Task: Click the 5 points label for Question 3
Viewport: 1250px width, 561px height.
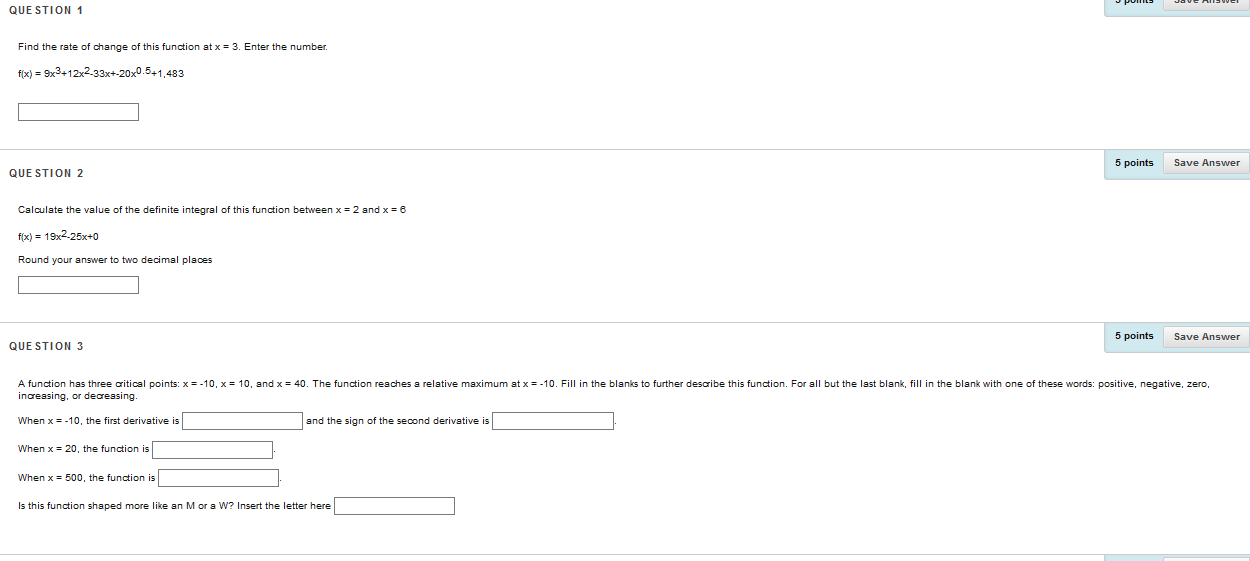Action: [x=1134, y=336]
